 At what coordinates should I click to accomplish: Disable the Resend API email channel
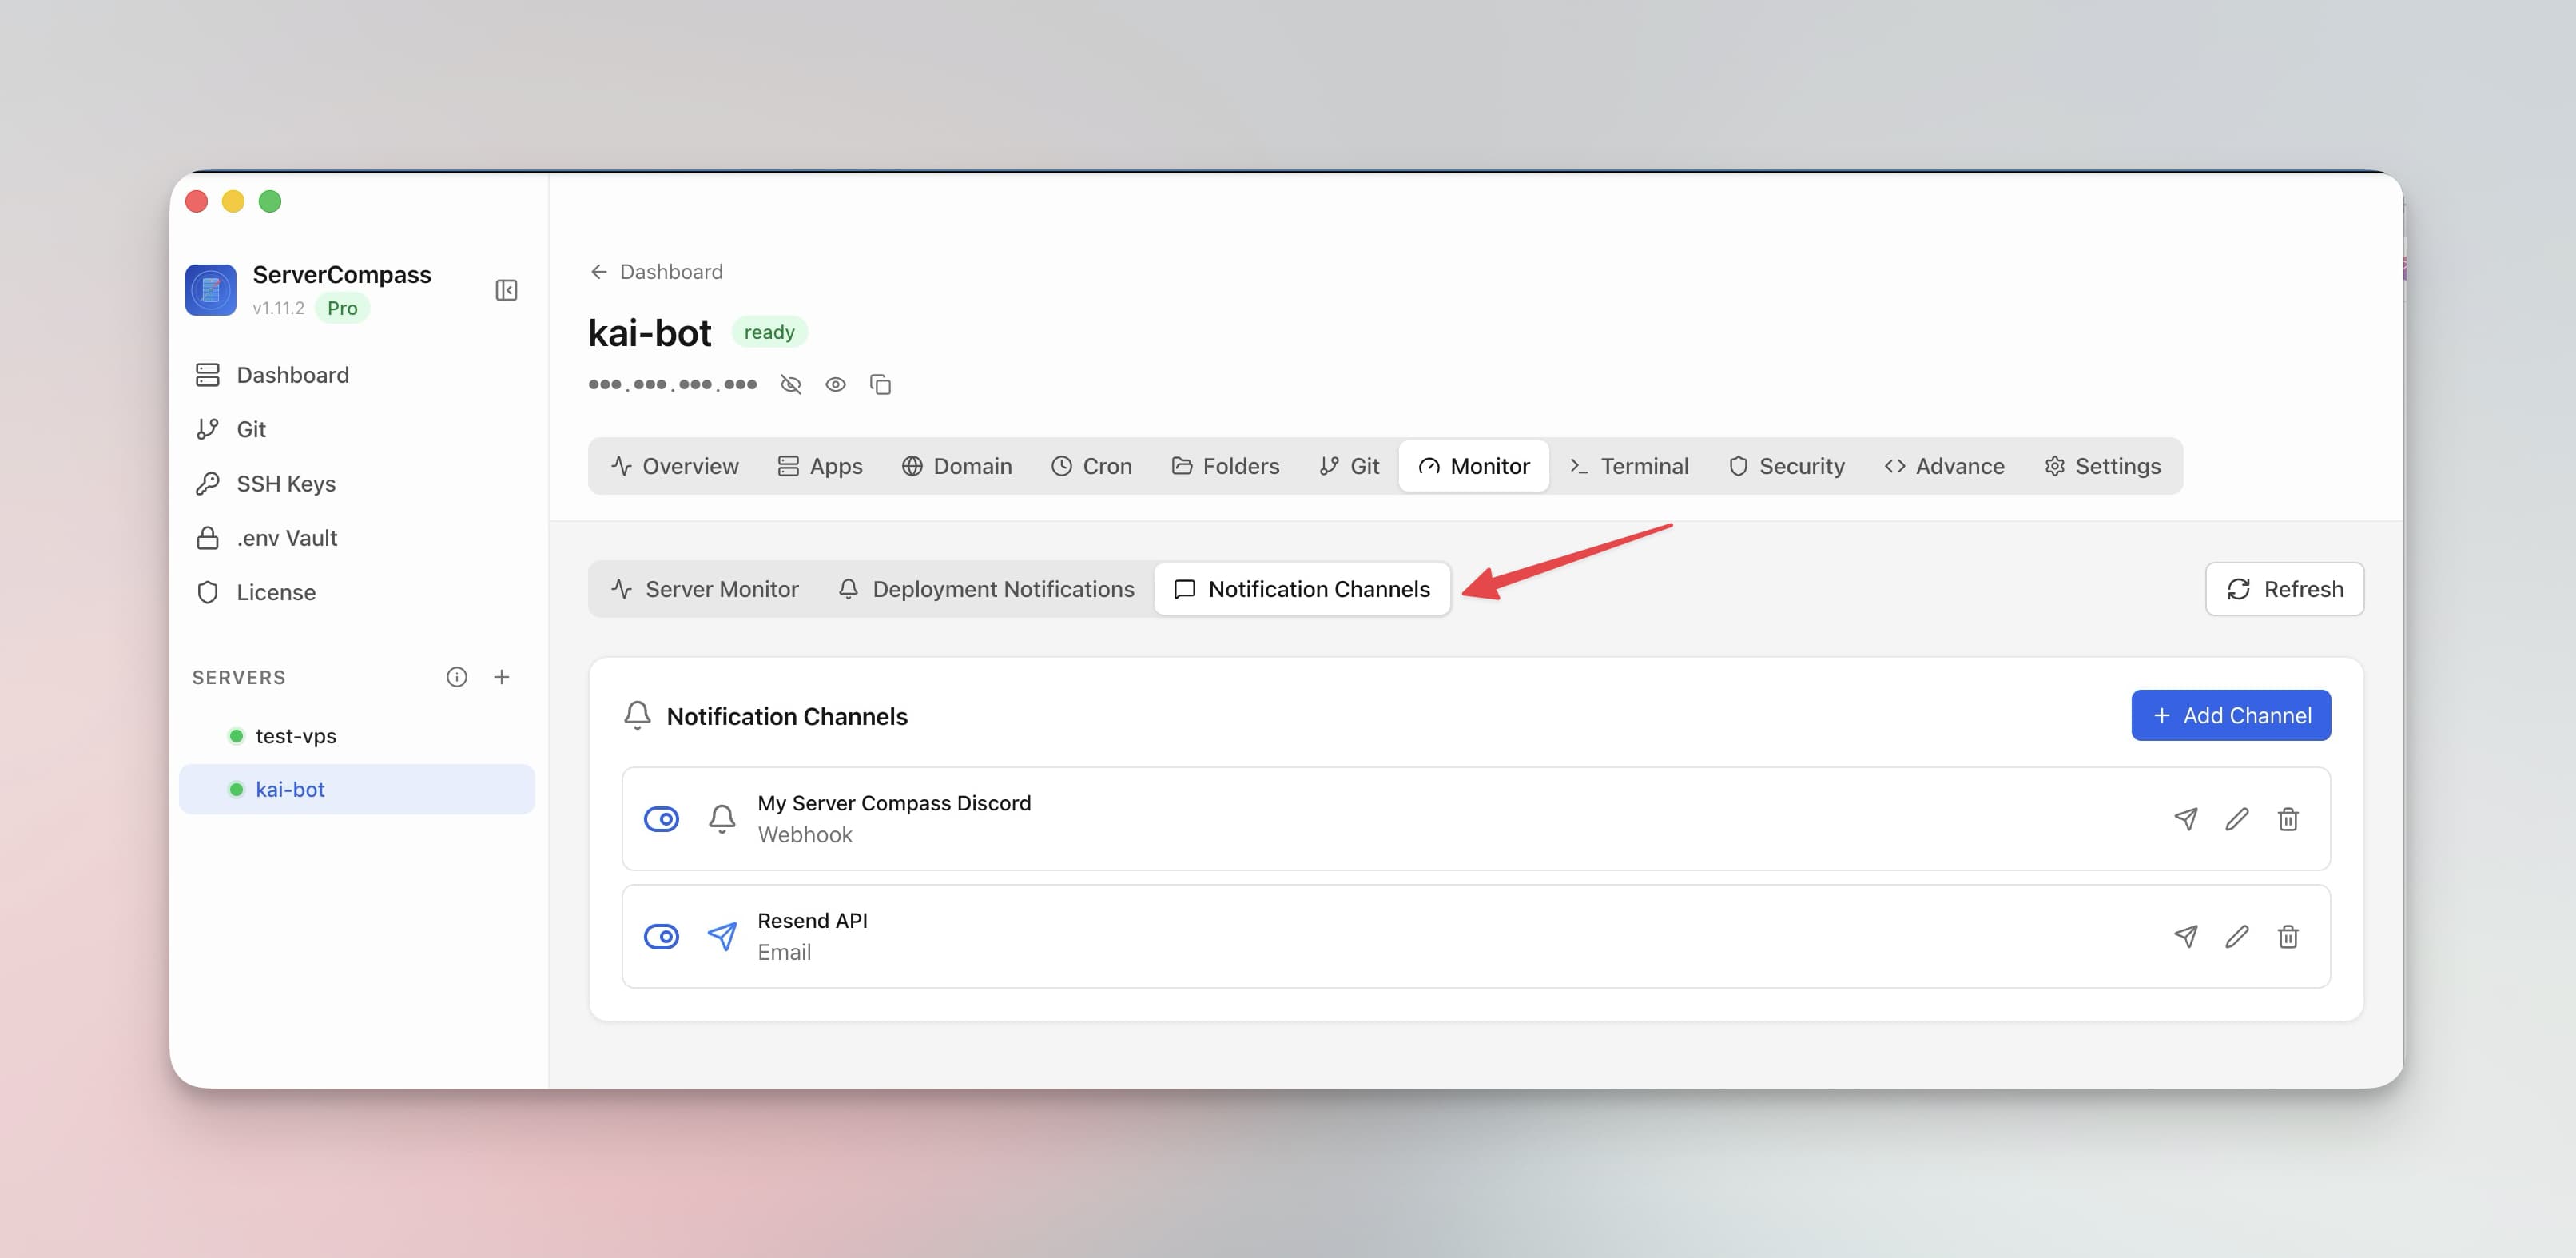(661, 937)
